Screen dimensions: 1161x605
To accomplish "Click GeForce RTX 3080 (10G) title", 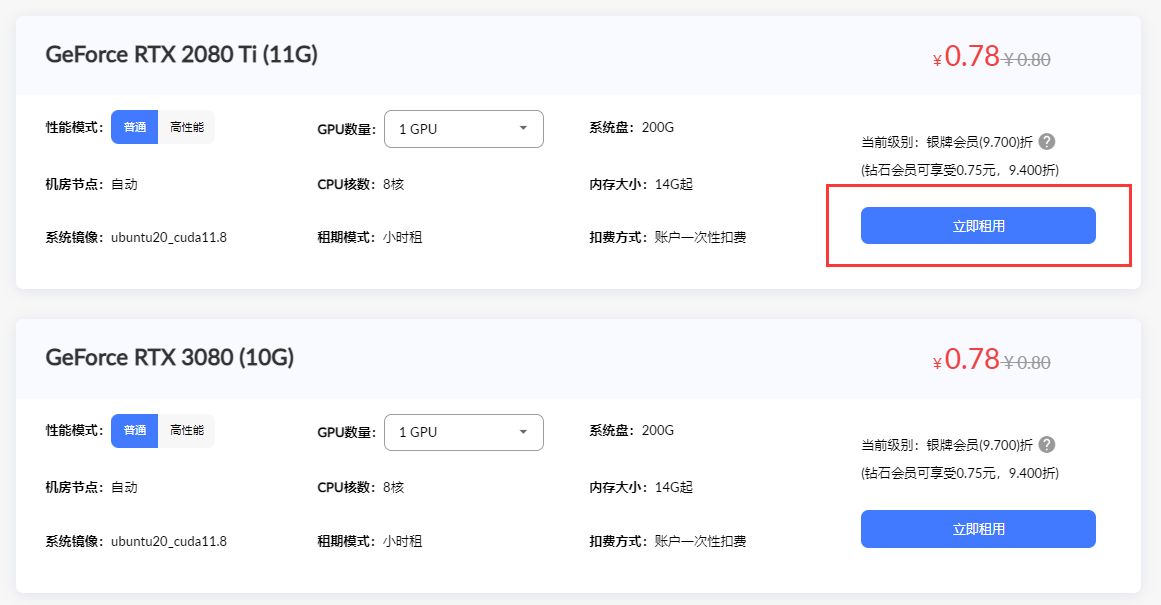I will pyautogui.click(x=170, y=358).
